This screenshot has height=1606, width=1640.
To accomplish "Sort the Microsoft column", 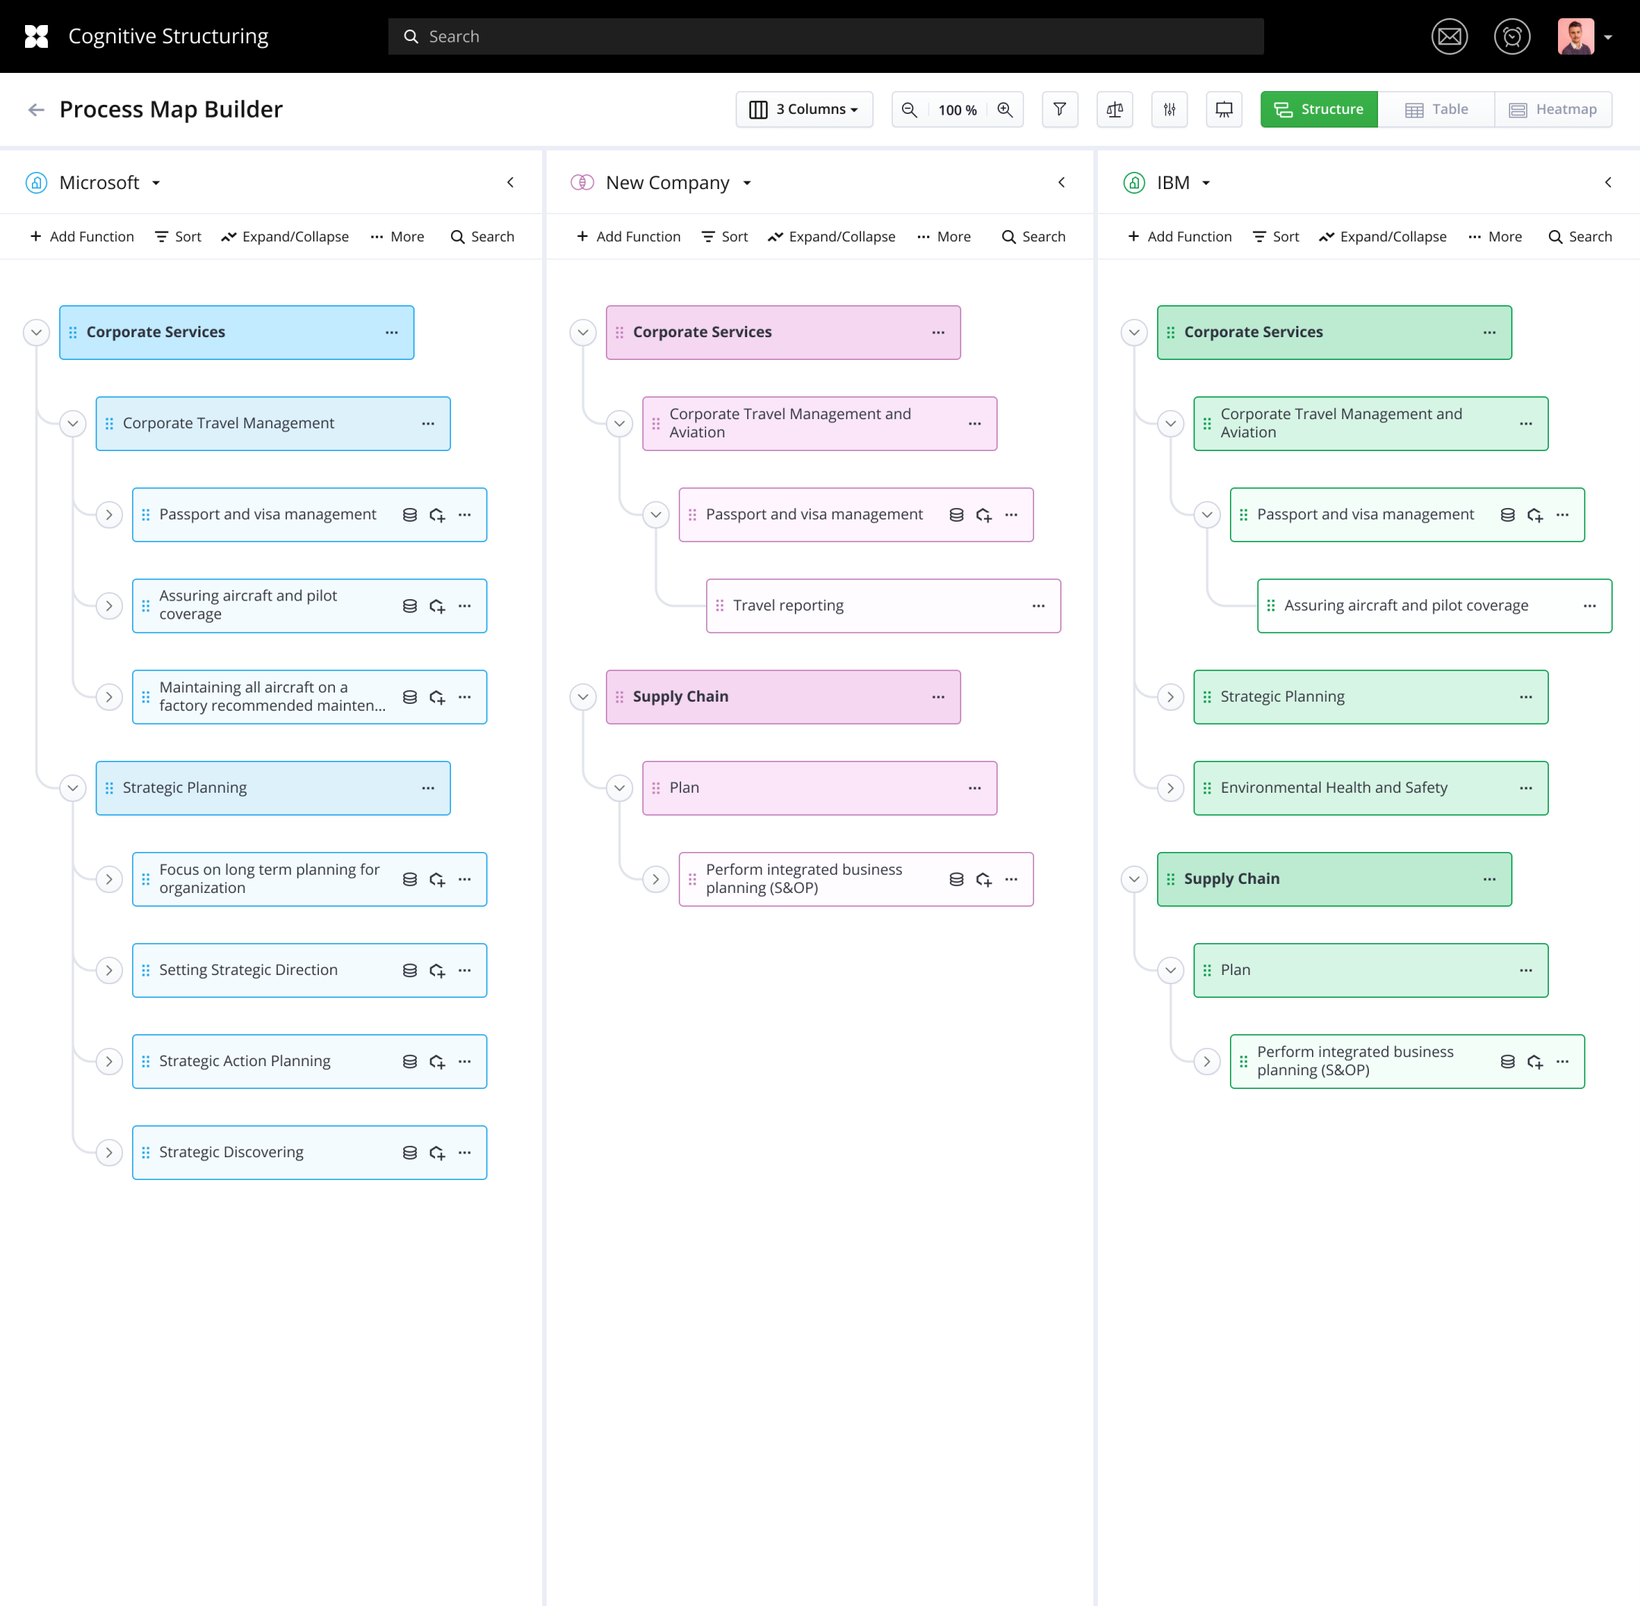I will [178, 237].
